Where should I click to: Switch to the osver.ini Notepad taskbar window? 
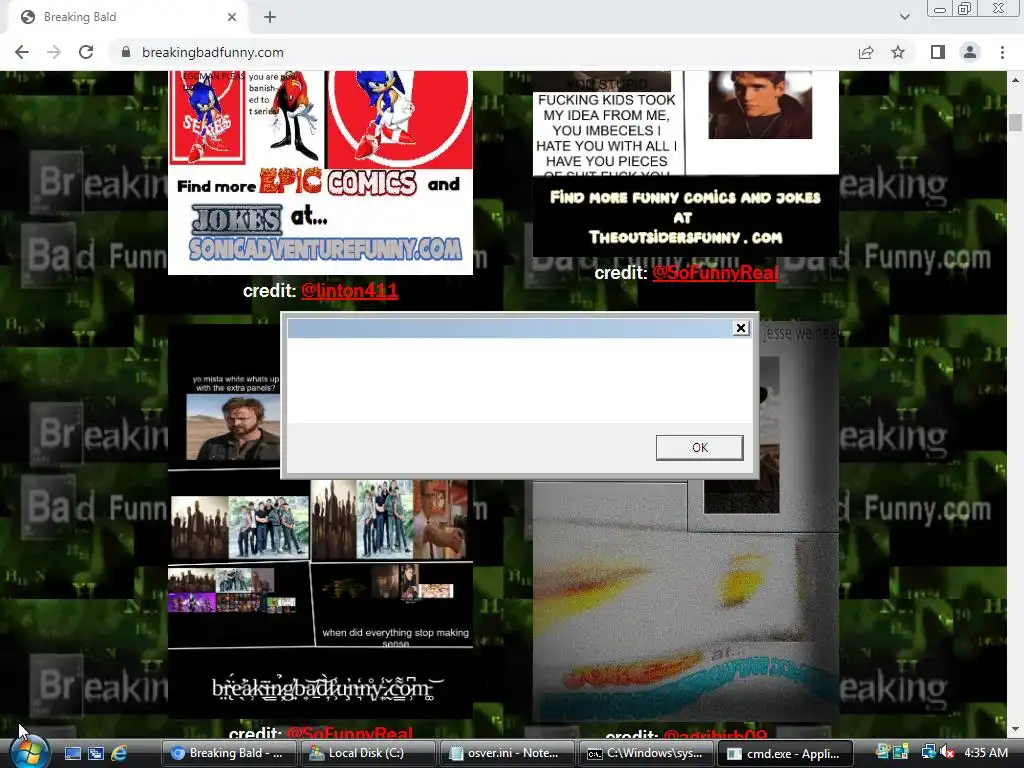507,754
